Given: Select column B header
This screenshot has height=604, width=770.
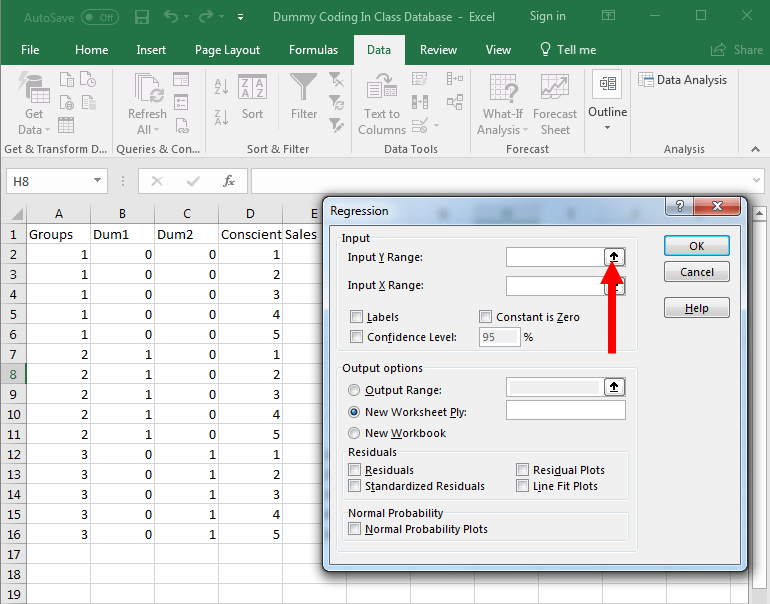Looking at the screenshot, I should pyautogui.click(x=122, y=214).
